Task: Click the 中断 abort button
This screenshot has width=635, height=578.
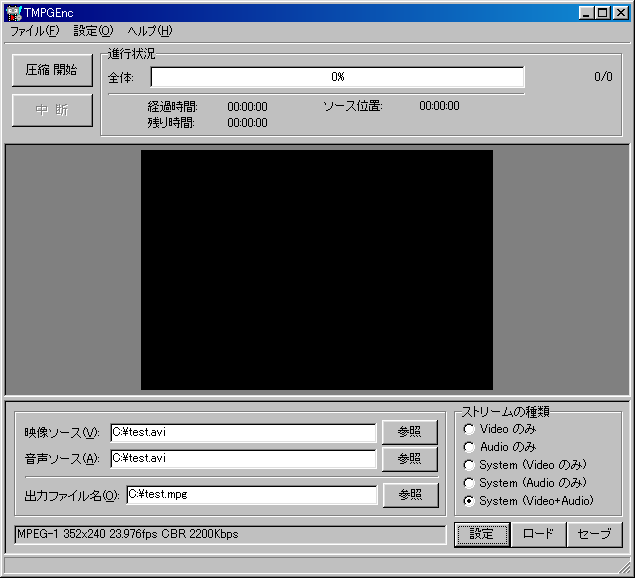Action: point(52,110)
